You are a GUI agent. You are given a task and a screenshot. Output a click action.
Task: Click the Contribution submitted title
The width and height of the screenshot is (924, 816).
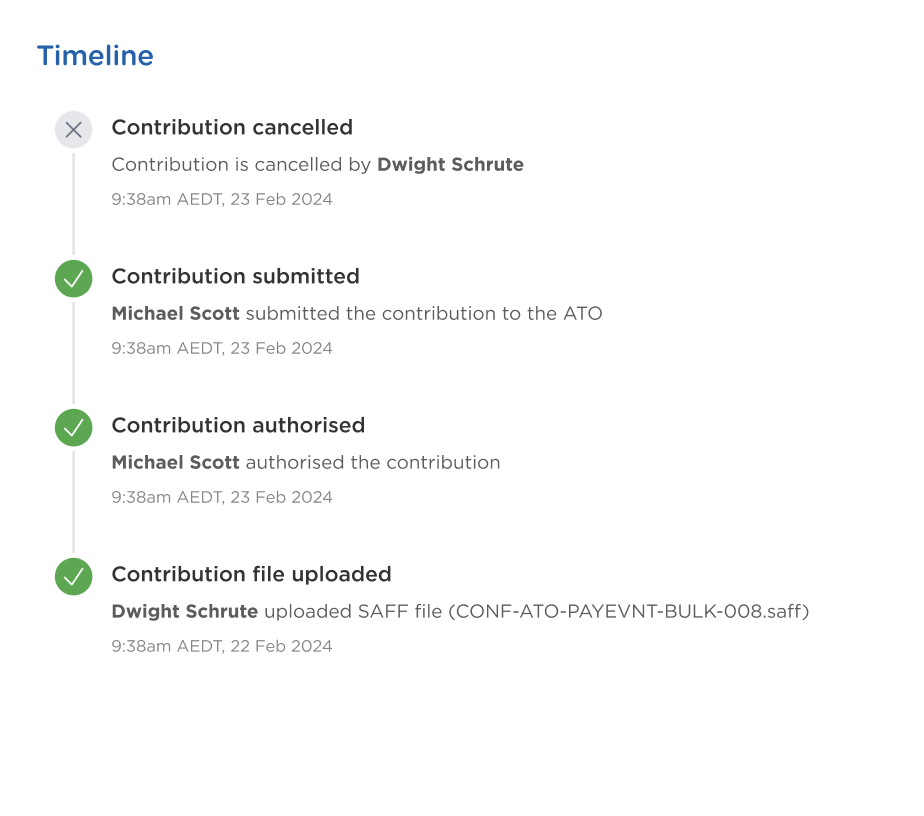click(x=235, y=276)
